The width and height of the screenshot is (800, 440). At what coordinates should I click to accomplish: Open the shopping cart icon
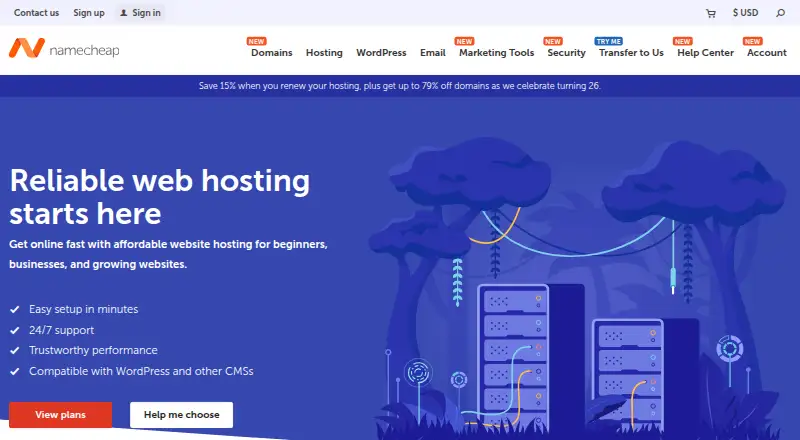coord(710,13)
